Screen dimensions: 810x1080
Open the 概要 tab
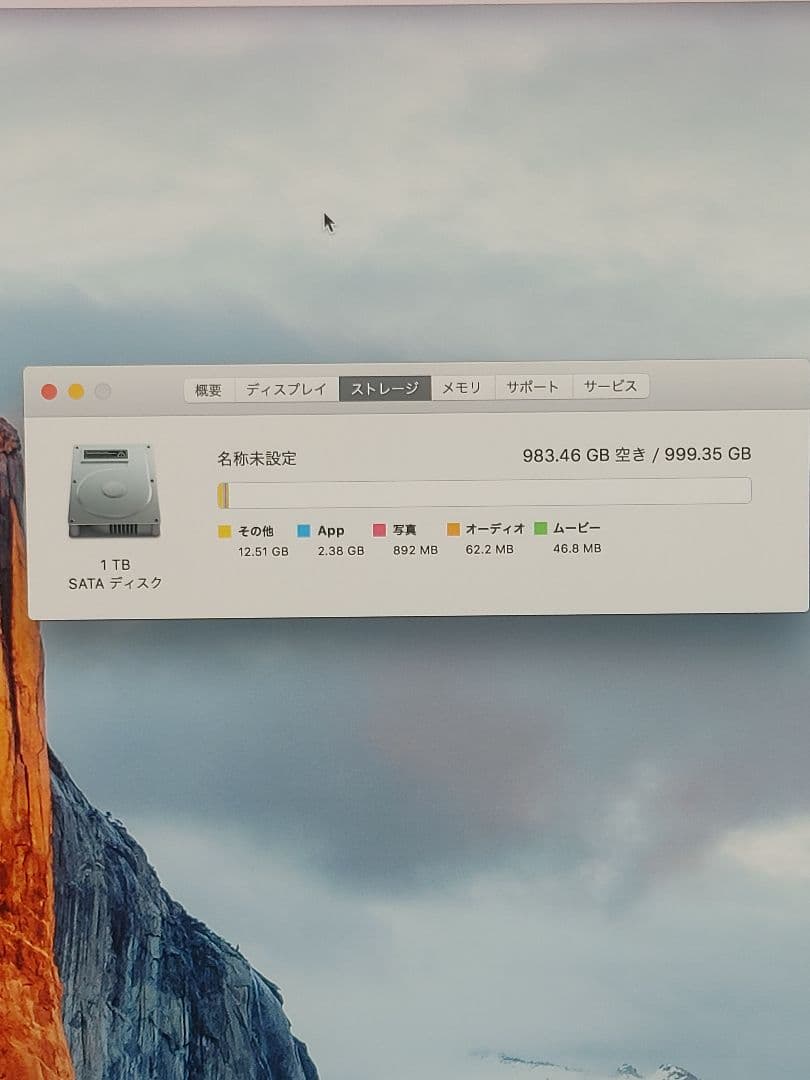point(207,388)
